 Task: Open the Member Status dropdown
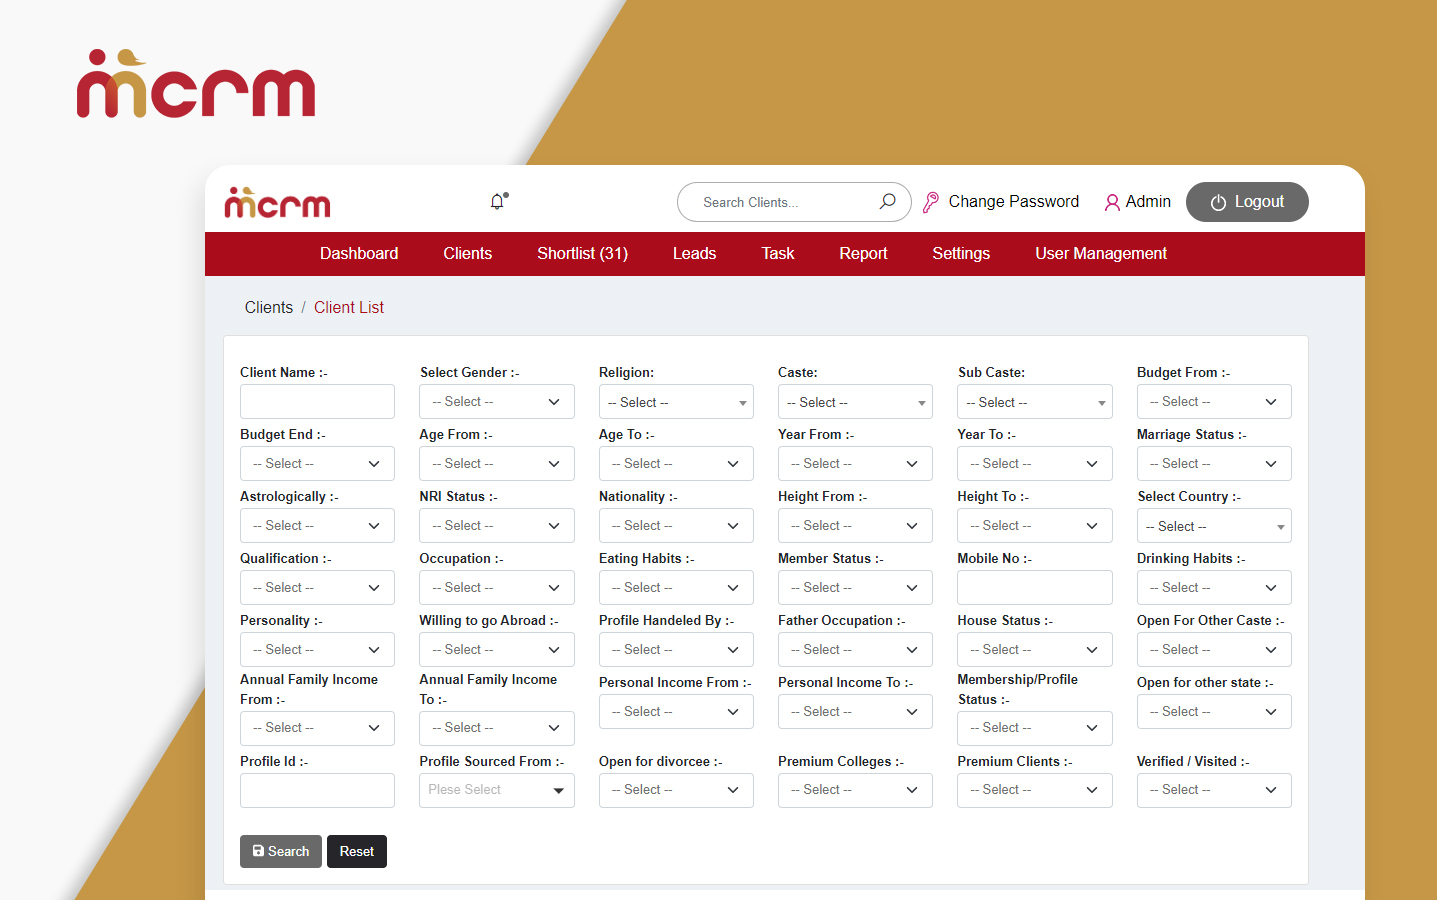(855, 588)
